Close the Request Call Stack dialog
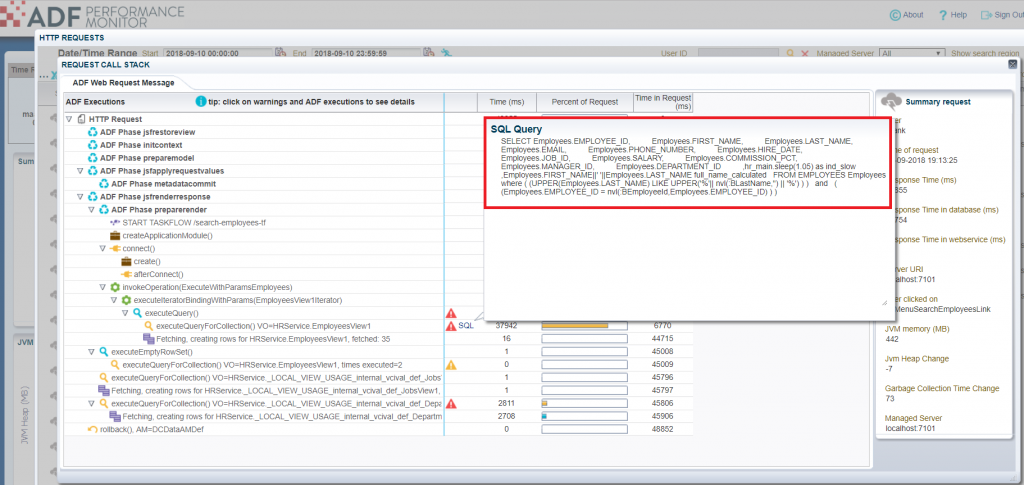 (1012, 63)
